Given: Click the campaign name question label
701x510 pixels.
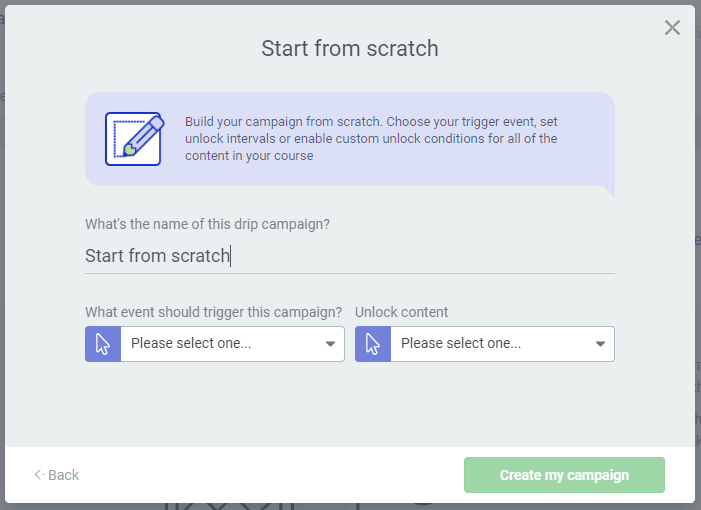Looking at the screenshot, I should [x=207, y=224].
